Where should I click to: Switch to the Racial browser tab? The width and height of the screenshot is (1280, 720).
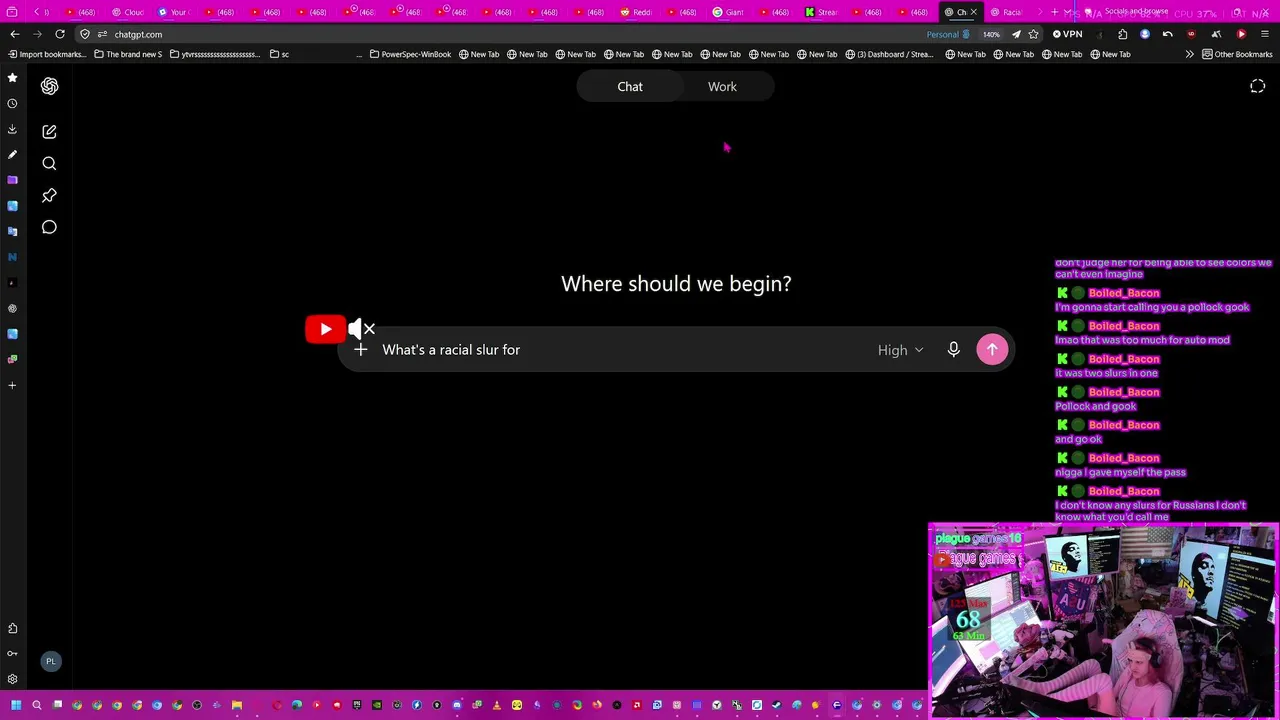pos(1005,12)
